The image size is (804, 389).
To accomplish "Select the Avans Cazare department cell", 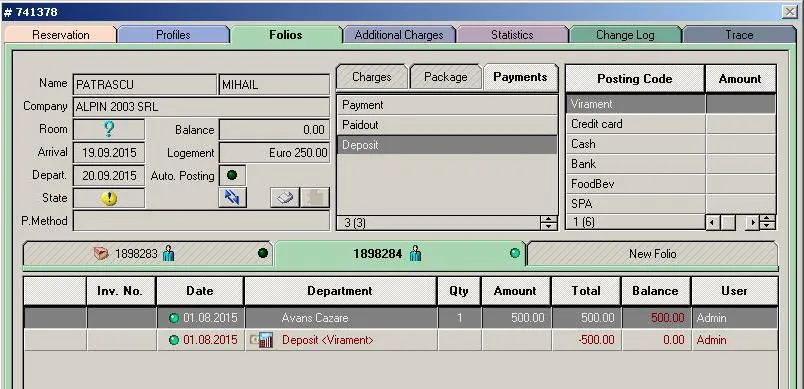I will pyautogui.click(x=340, y=318).
